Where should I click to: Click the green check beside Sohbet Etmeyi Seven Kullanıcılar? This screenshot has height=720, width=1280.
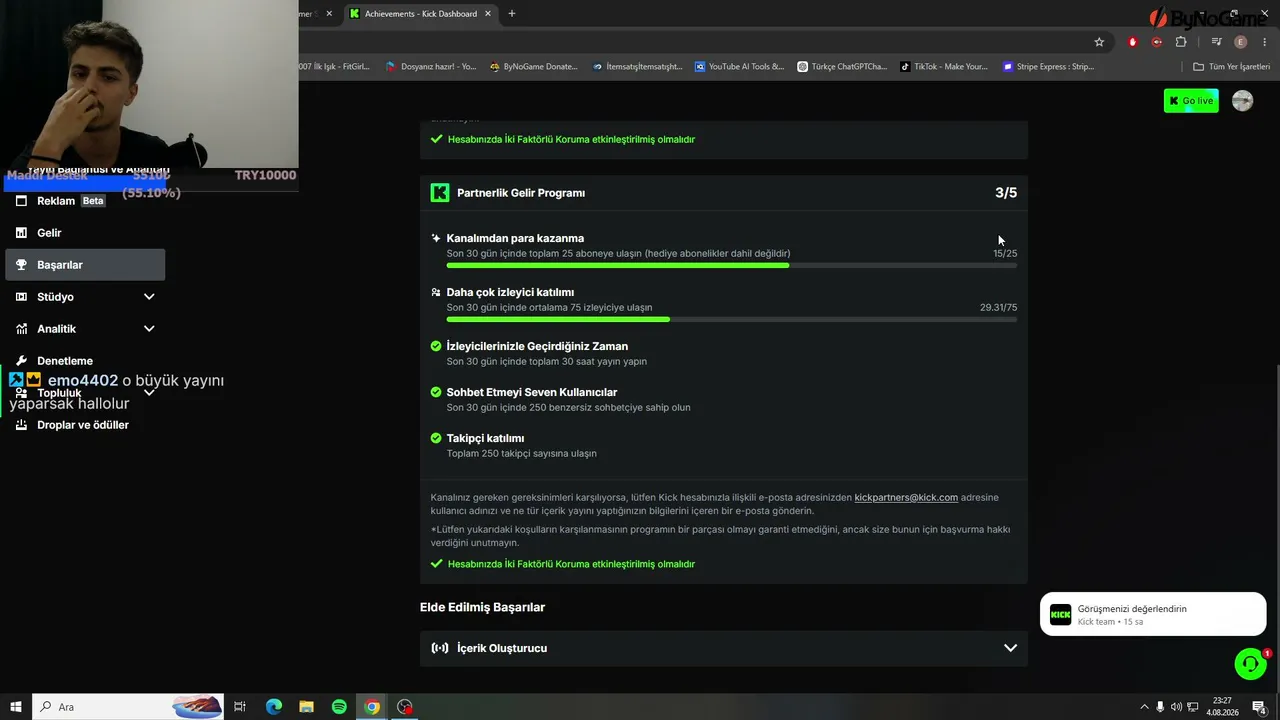[x=436, y=392]
